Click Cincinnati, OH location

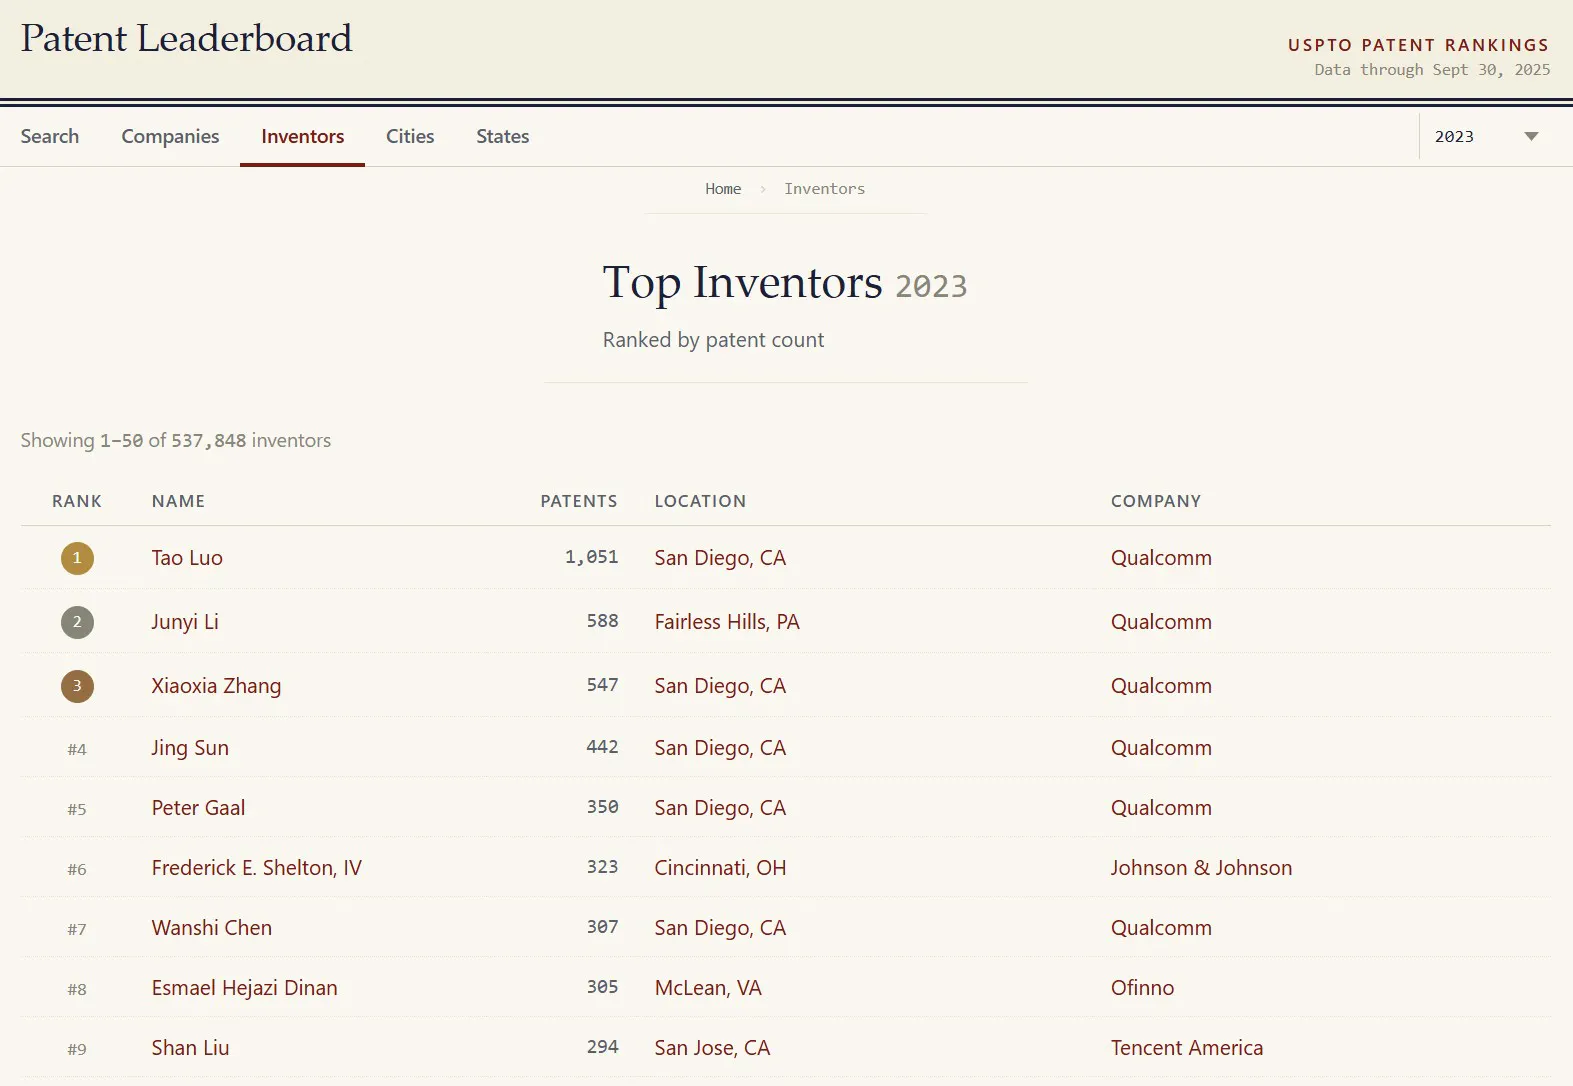pyautogui.click(x=720, y=868)
